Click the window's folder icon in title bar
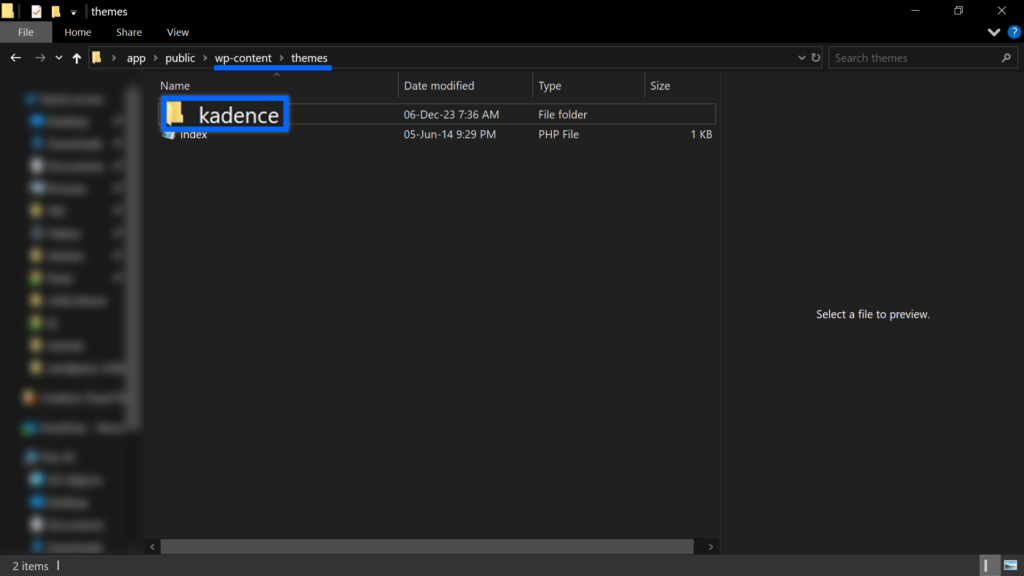 (8, 11)
